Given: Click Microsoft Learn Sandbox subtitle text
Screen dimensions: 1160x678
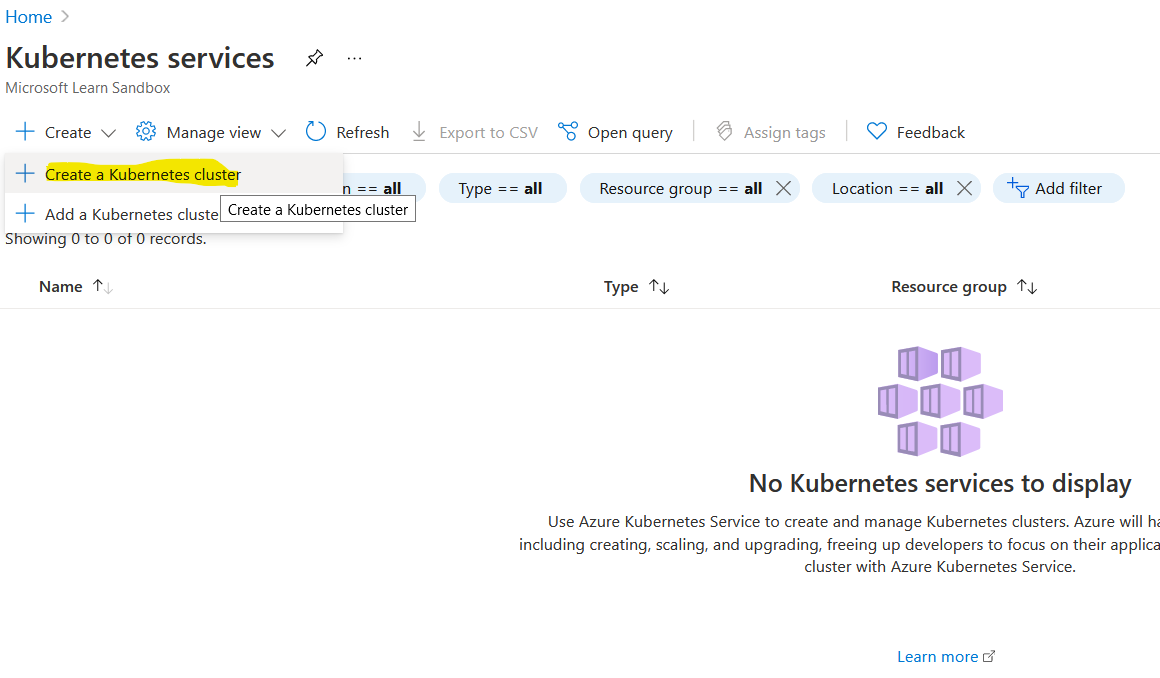Looking at the screenshot, I should (x=87, y=87).
